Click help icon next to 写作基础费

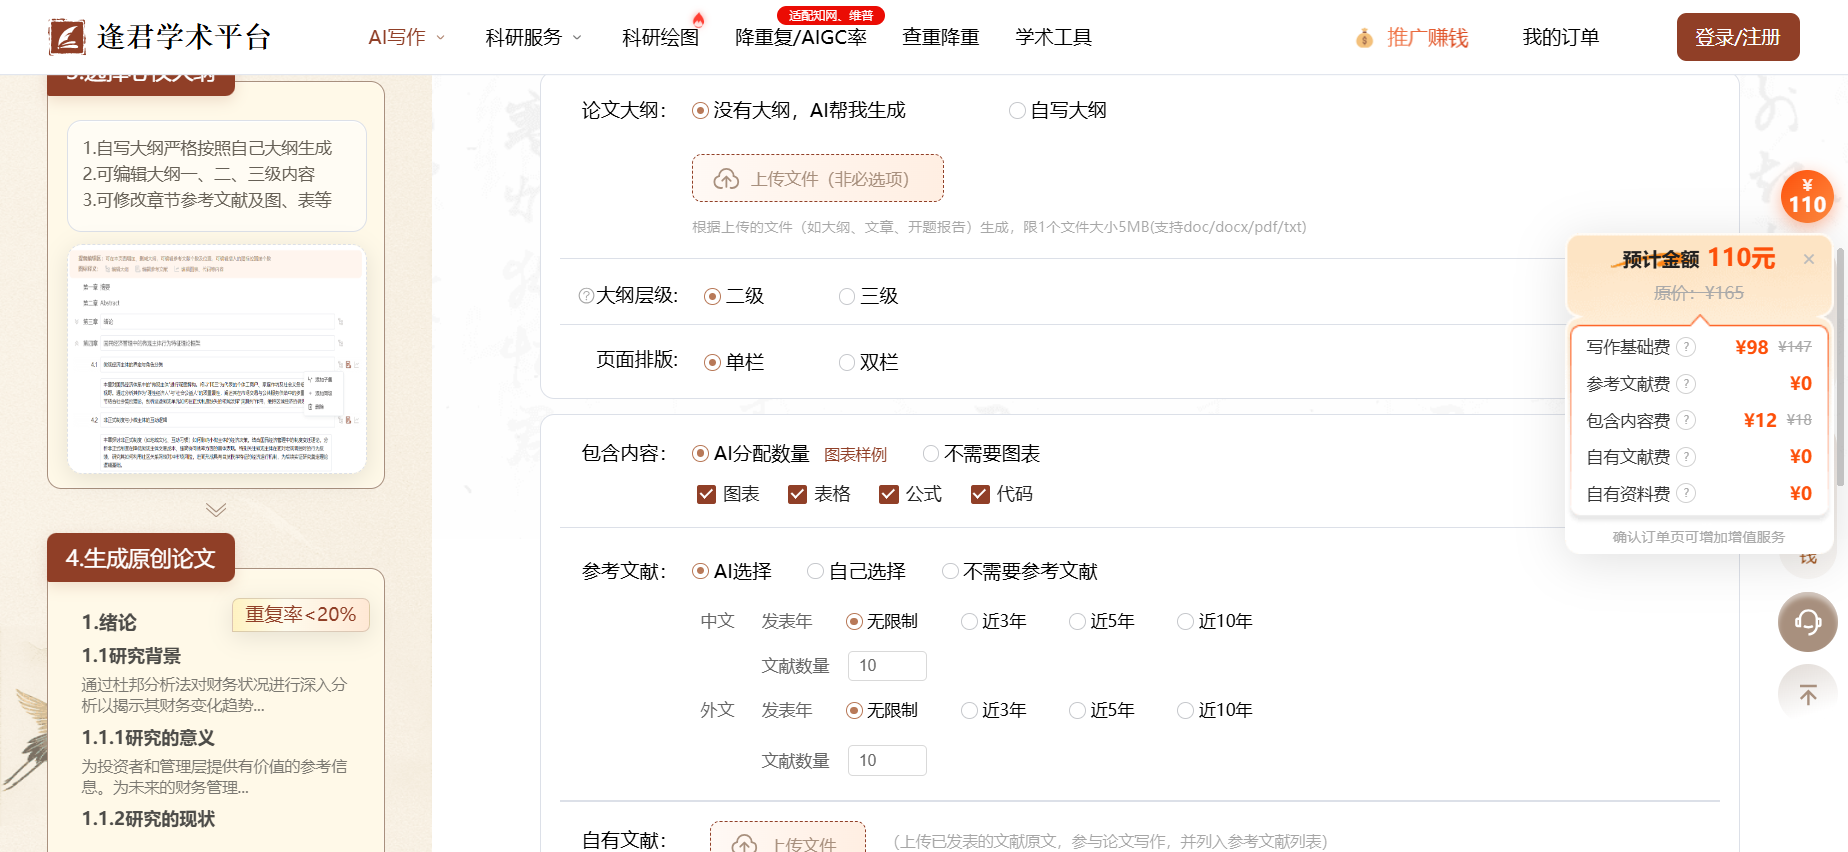[1686, 347]
